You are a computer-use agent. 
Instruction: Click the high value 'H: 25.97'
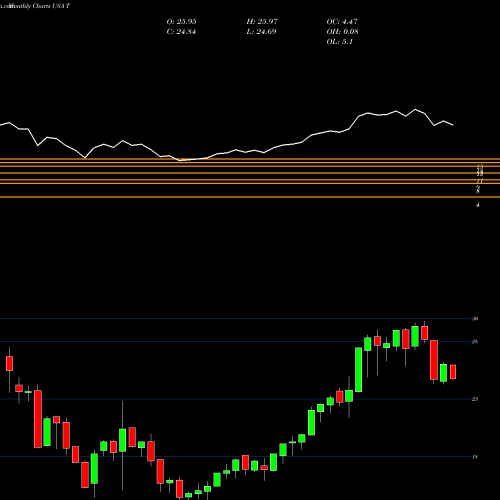pos(262,22)
